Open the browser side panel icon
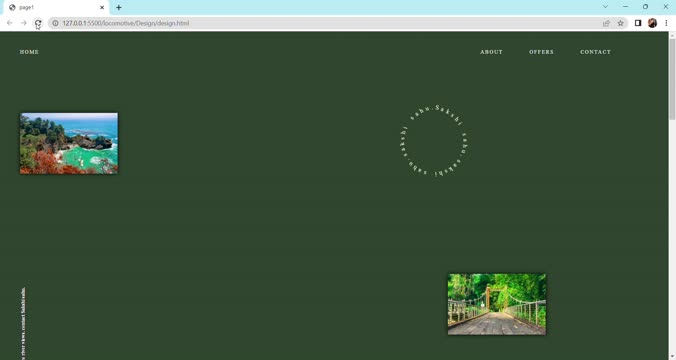The image size is (676, 360). tap(638, 23)
